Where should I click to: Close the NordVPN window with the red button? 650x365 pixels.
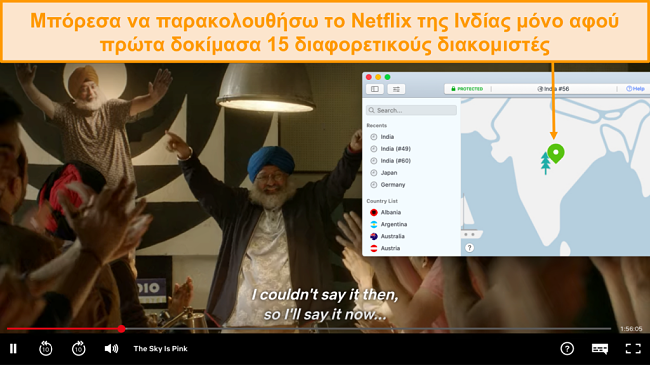click(x=369, y=77)
